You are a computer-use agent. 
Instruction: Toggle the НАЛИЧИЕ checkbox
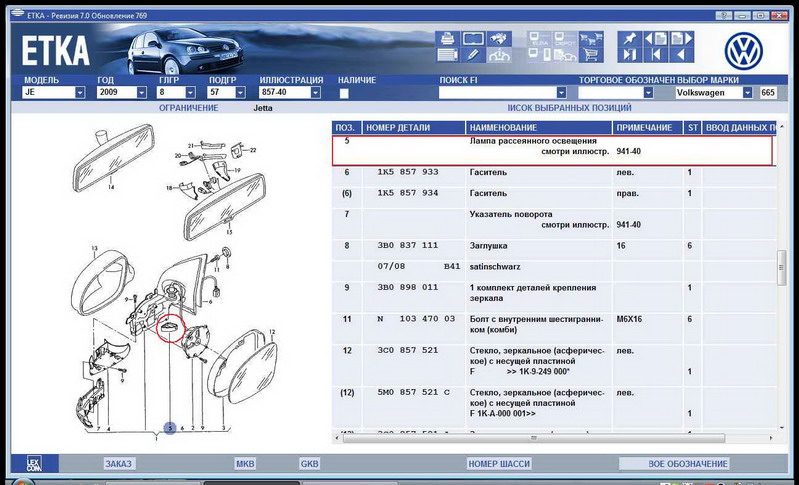(x=344, y=93)
